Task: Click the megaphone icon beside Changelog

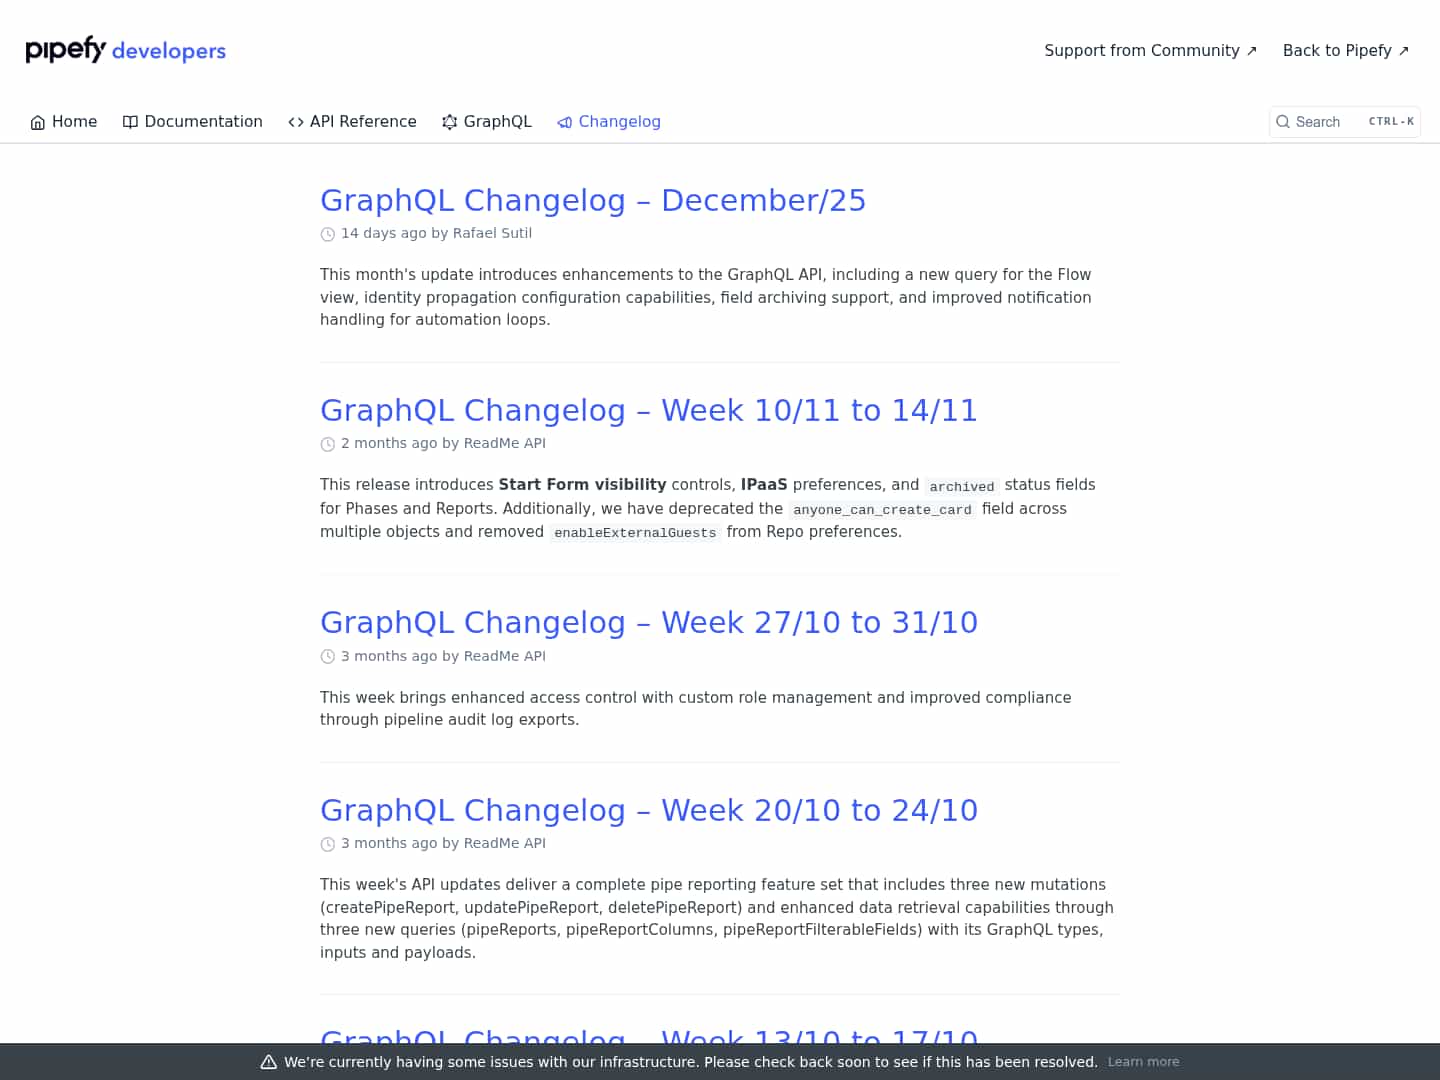Action: [x=564, y=122]
